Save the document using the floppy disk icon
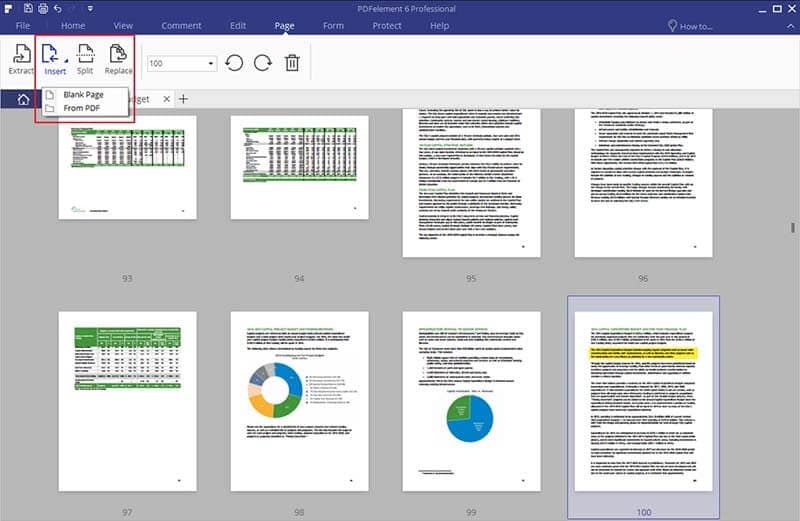 (x=28, y=8)
